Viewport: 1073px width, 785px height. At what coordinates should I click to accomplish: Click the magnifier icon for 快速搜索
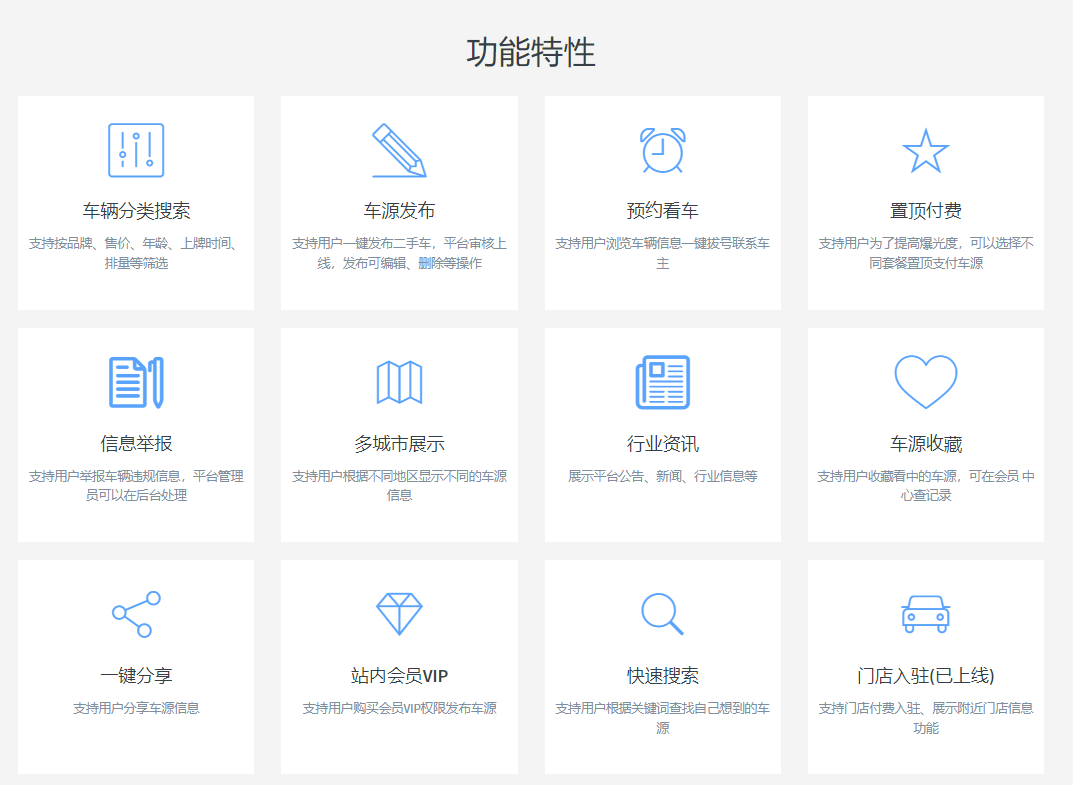(x=662, y=613)
